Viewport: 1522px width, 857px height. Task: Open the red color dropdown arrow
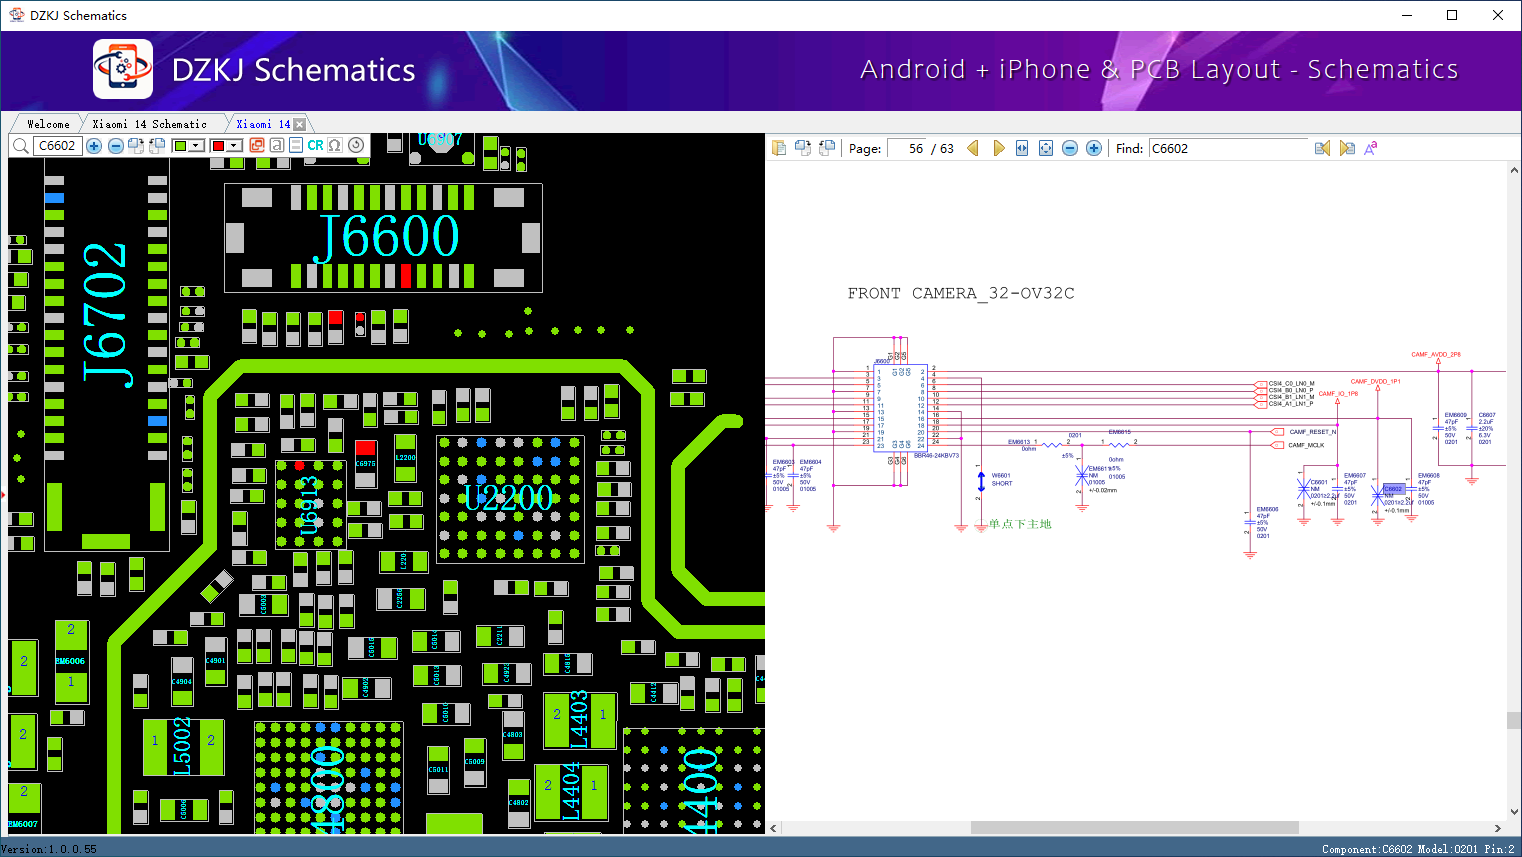[x=234, y=146]
